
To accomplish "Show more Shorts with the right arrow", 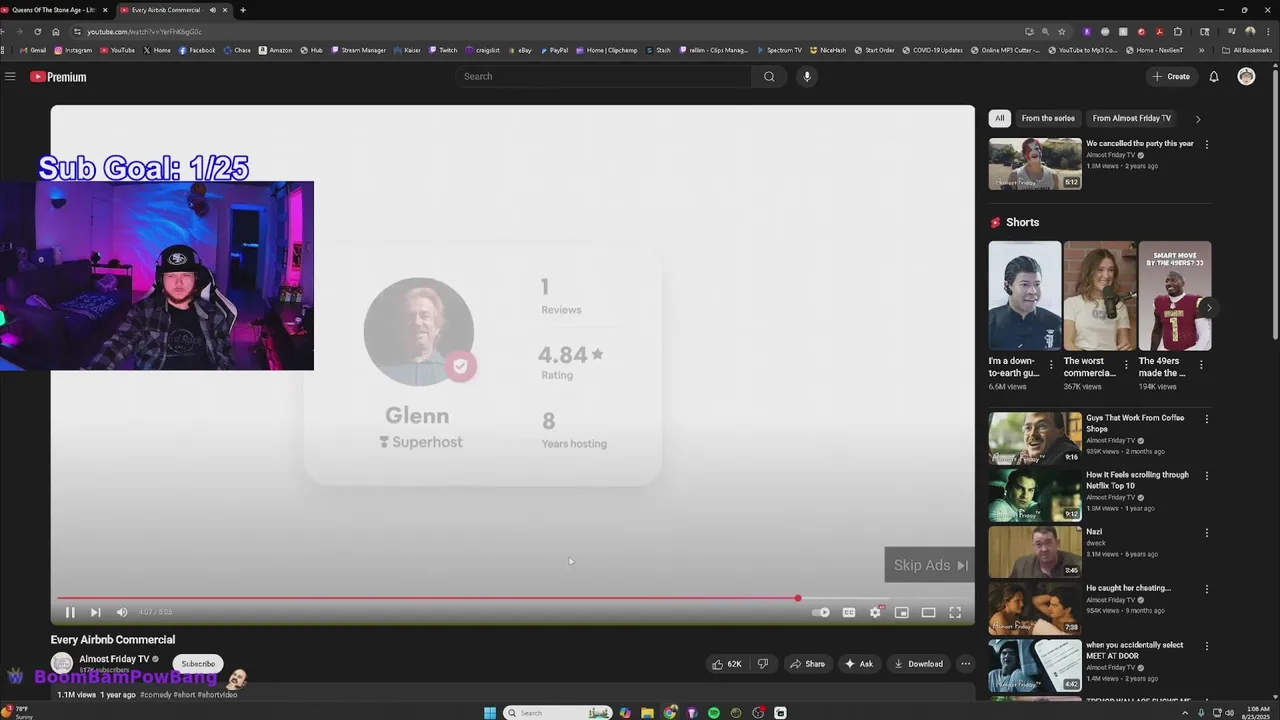I will pyautogui.click(x=1209, y=307).
